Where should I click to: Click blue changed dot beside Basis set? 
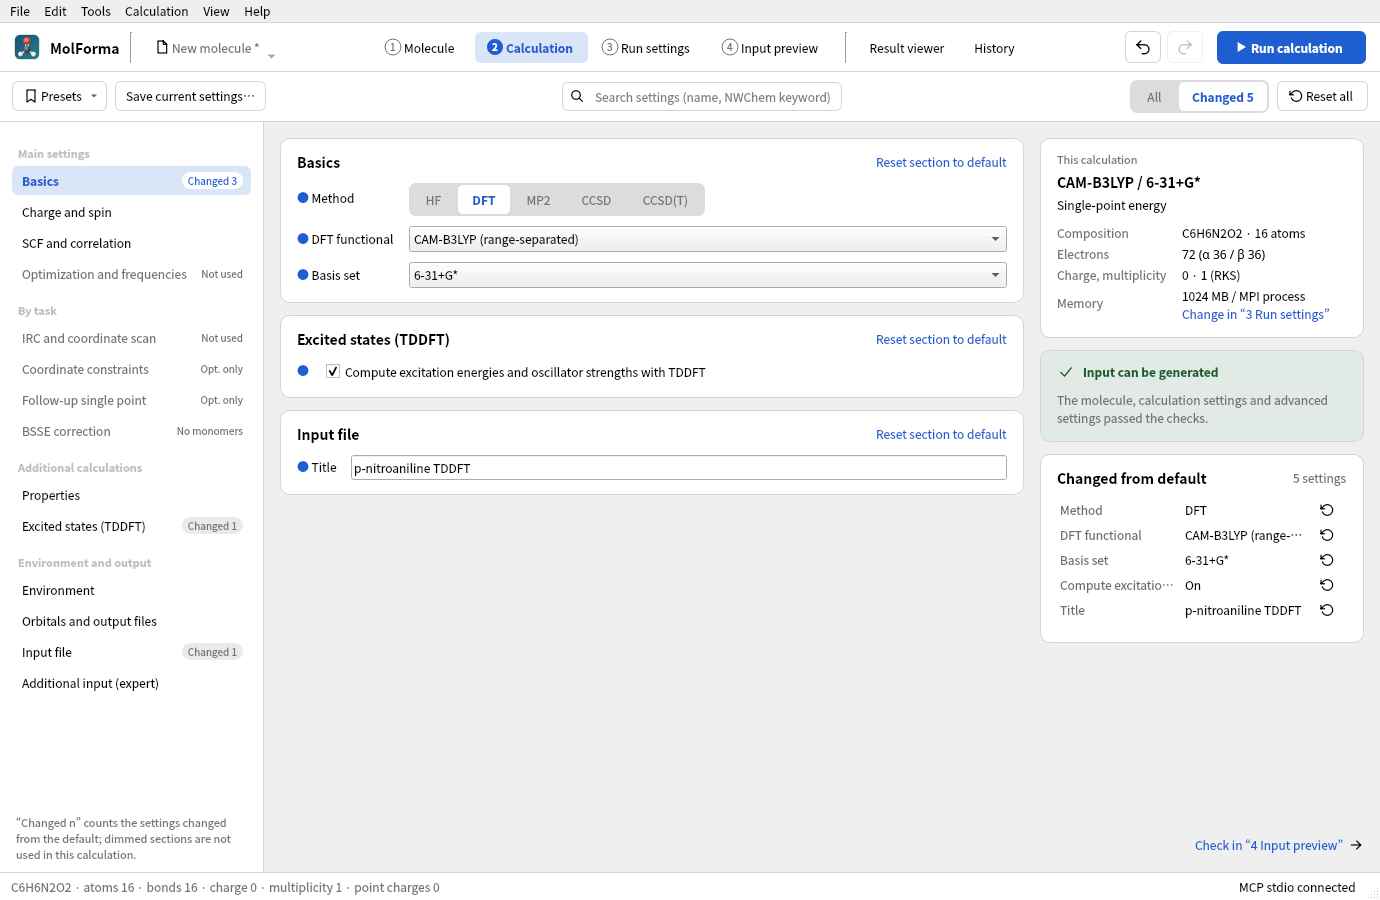pos(303,275)
